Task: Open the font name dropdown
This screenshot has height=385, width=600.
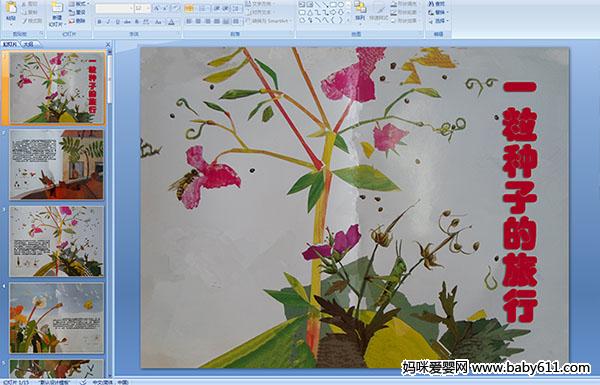Action: tap(131, 8)
